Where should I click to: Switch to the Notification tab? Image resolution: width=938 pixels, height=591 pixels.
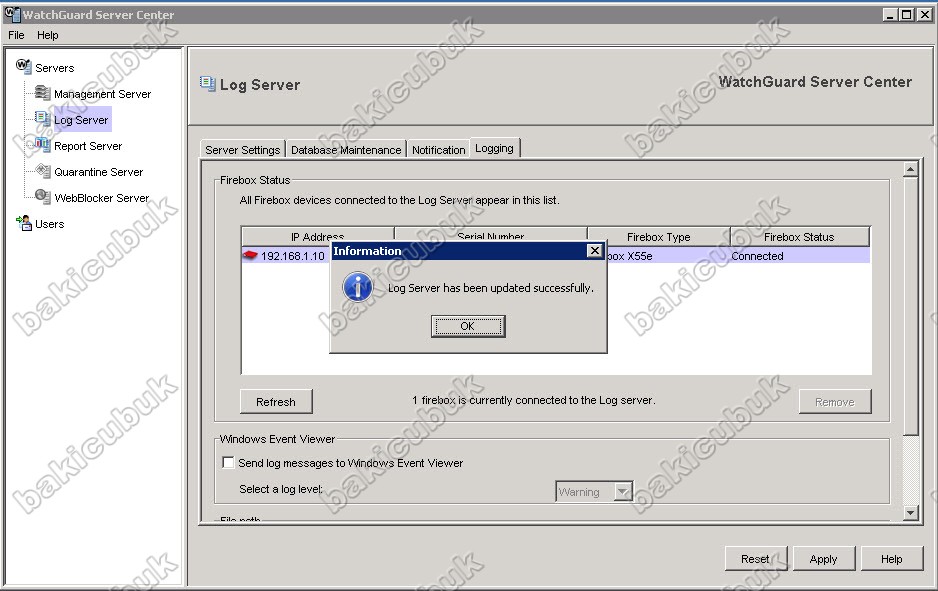point(438,150)
